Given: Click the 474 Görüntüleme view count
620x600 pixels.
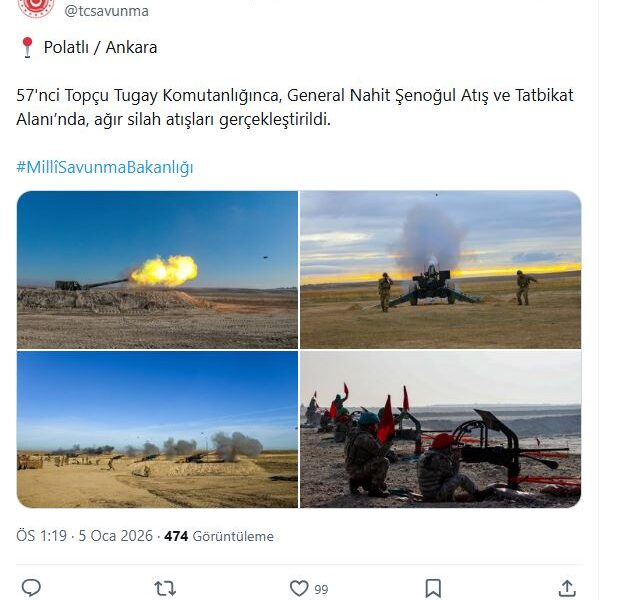Looking at the screenshot, I should click(x=219, y=536).
